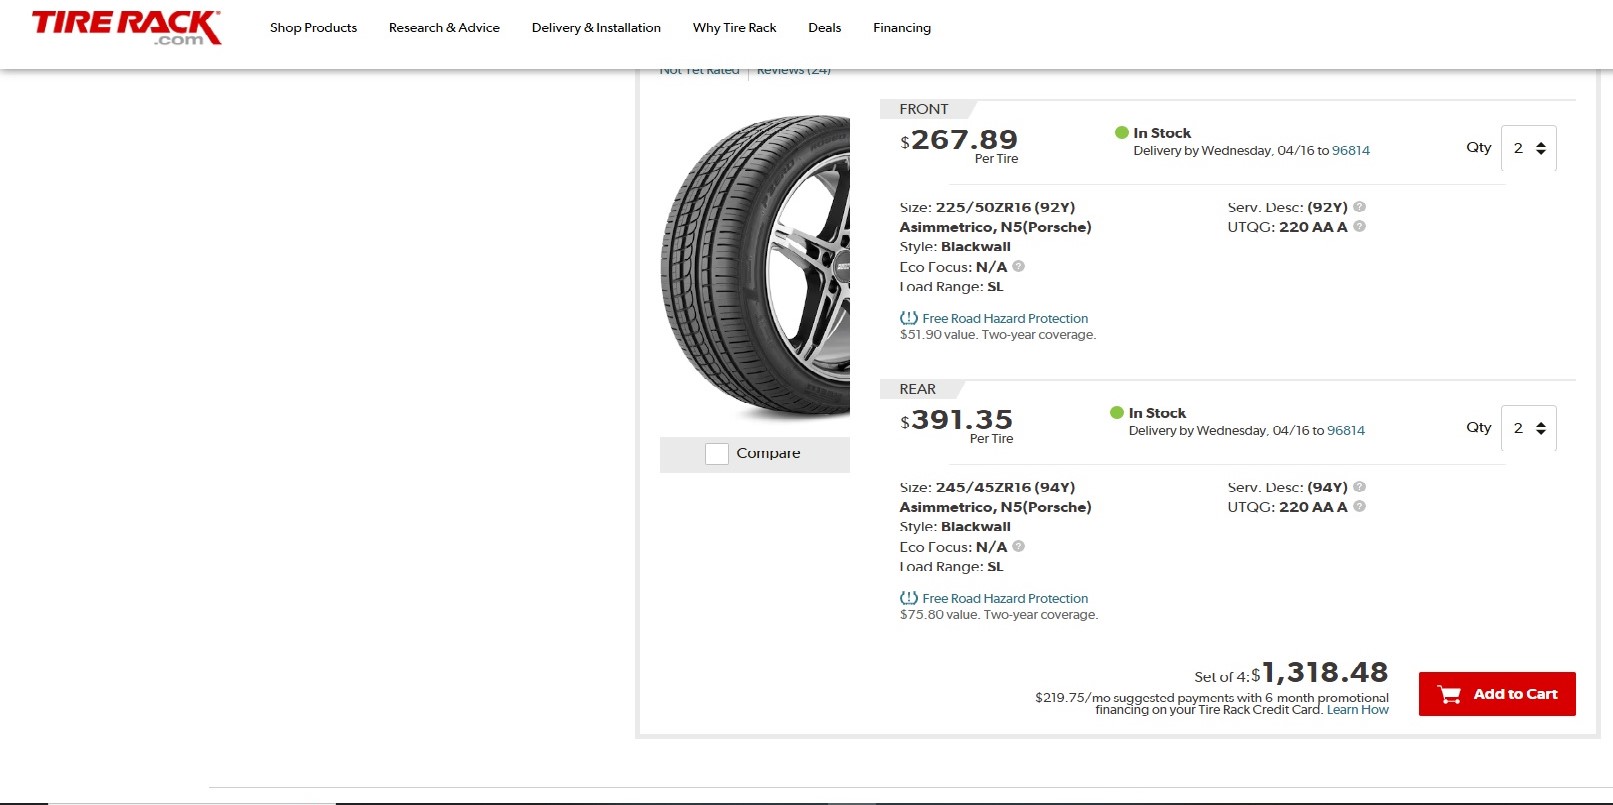
Task: Click the REAR price $391.35
Action: (957, 420)
